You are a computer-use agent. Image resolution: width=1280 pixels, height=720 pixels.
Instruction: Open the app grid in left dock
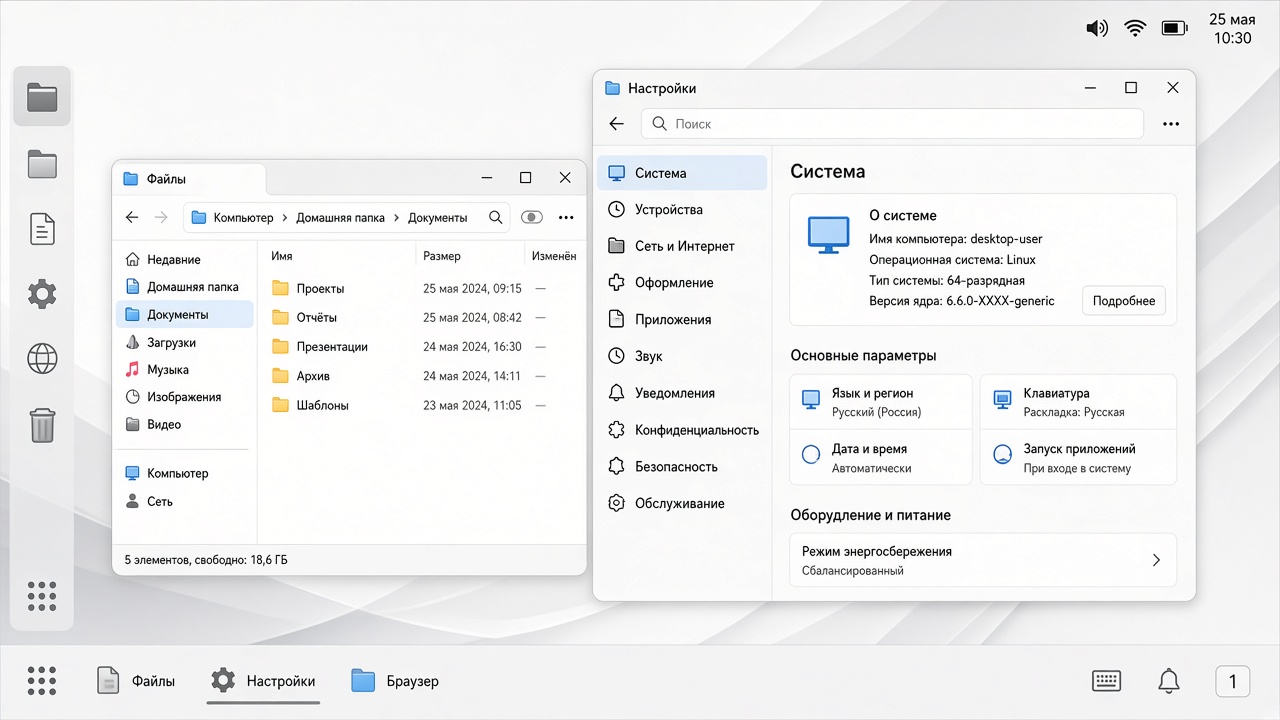(x=42, y=596)
